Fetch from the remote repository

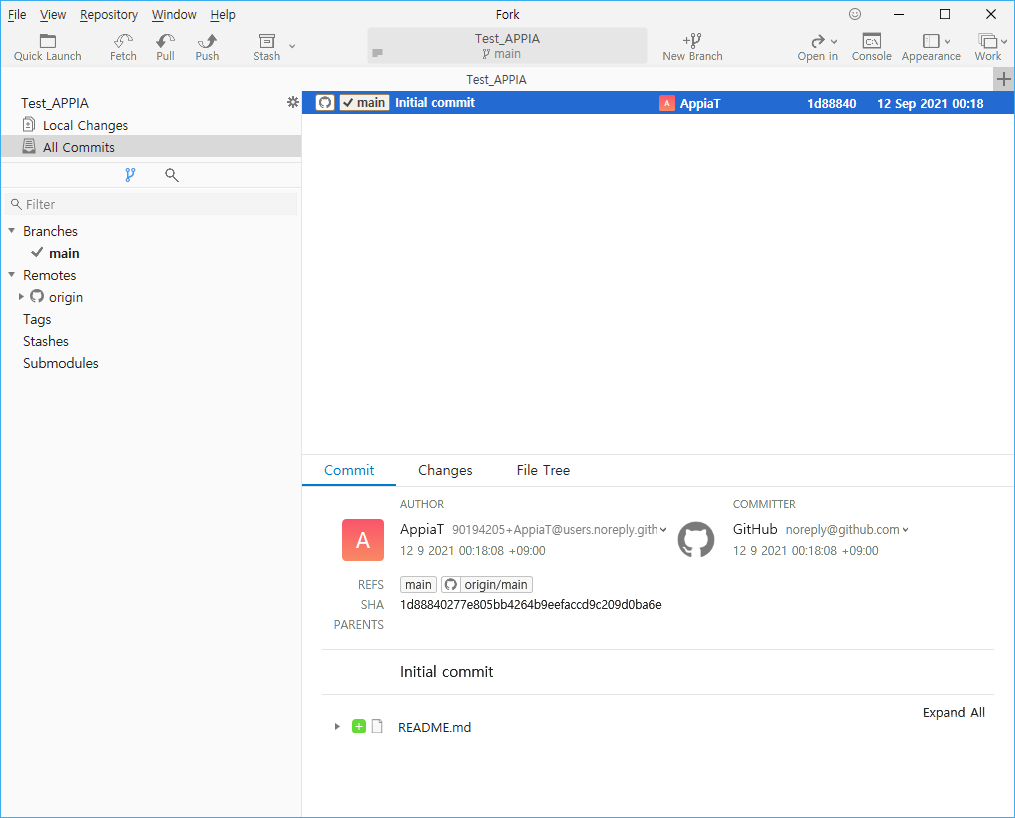coord(123,48)
